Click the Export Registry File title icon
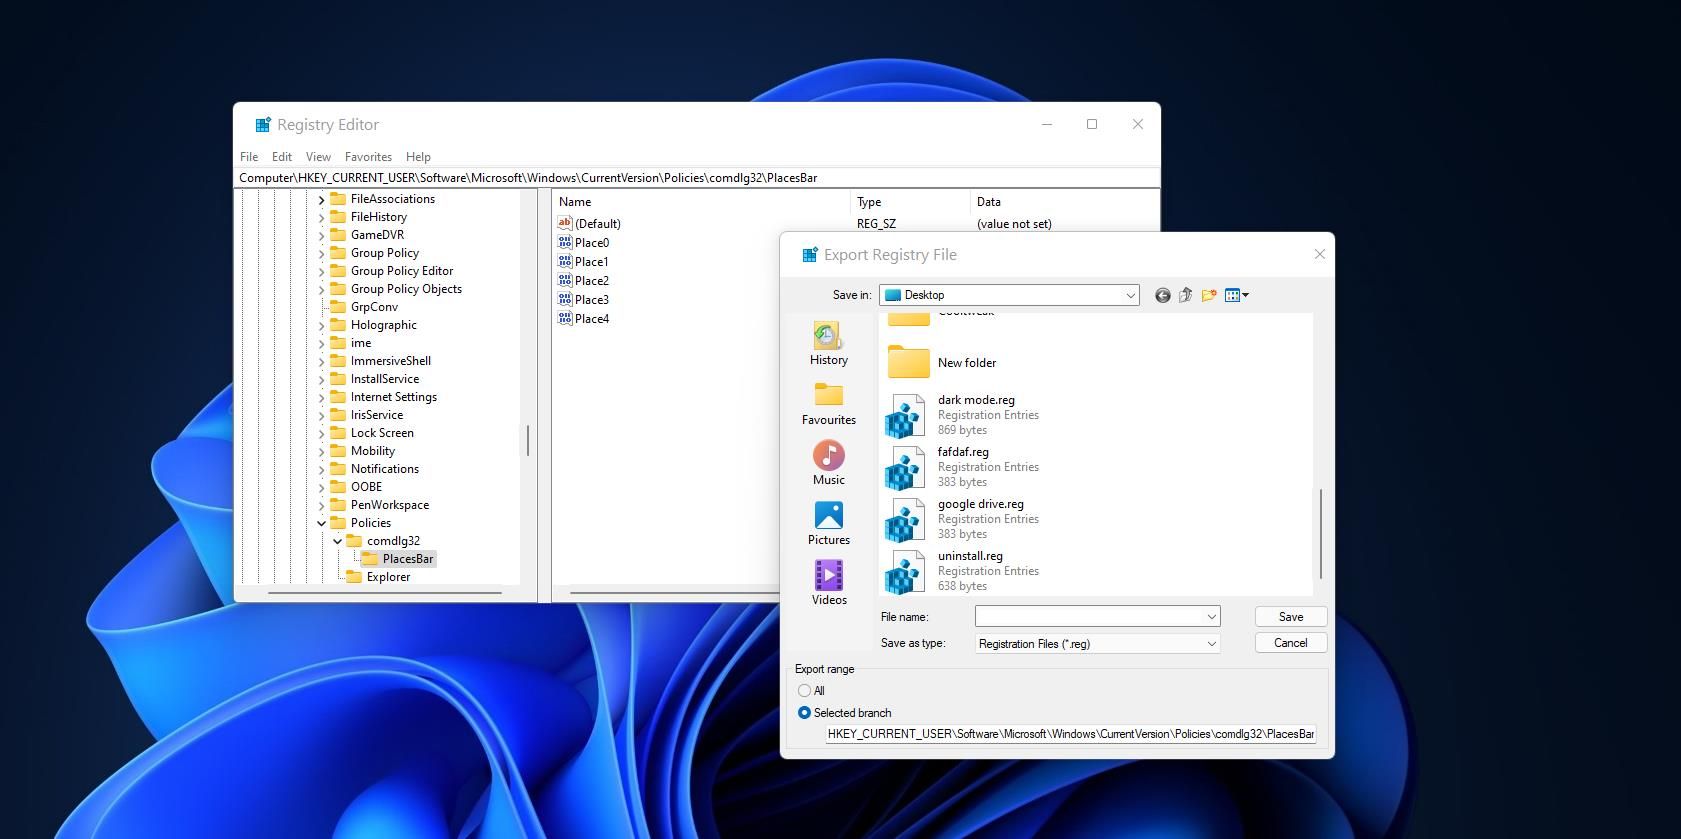This screenshot has width=1681, height=839. point(810,255)
